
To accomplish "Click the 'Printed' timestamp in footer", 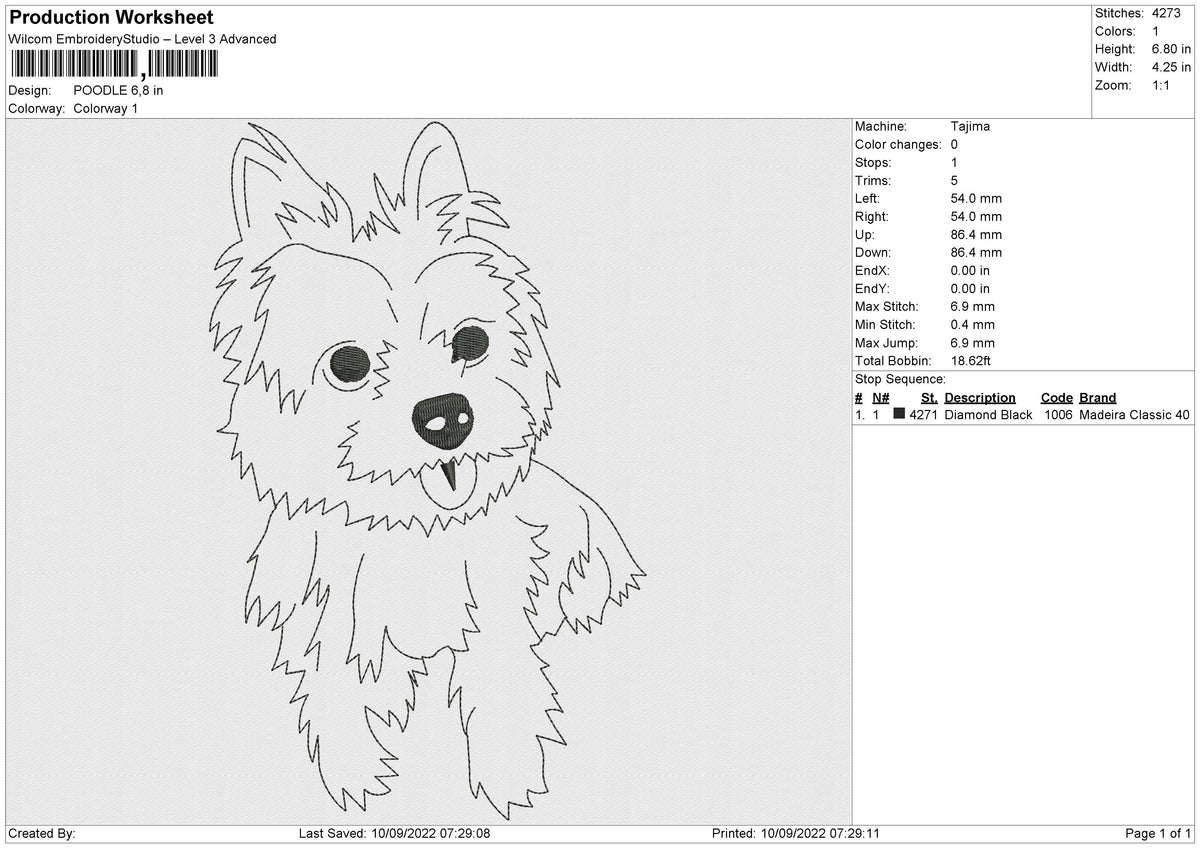I will click(x=796, y=834).
